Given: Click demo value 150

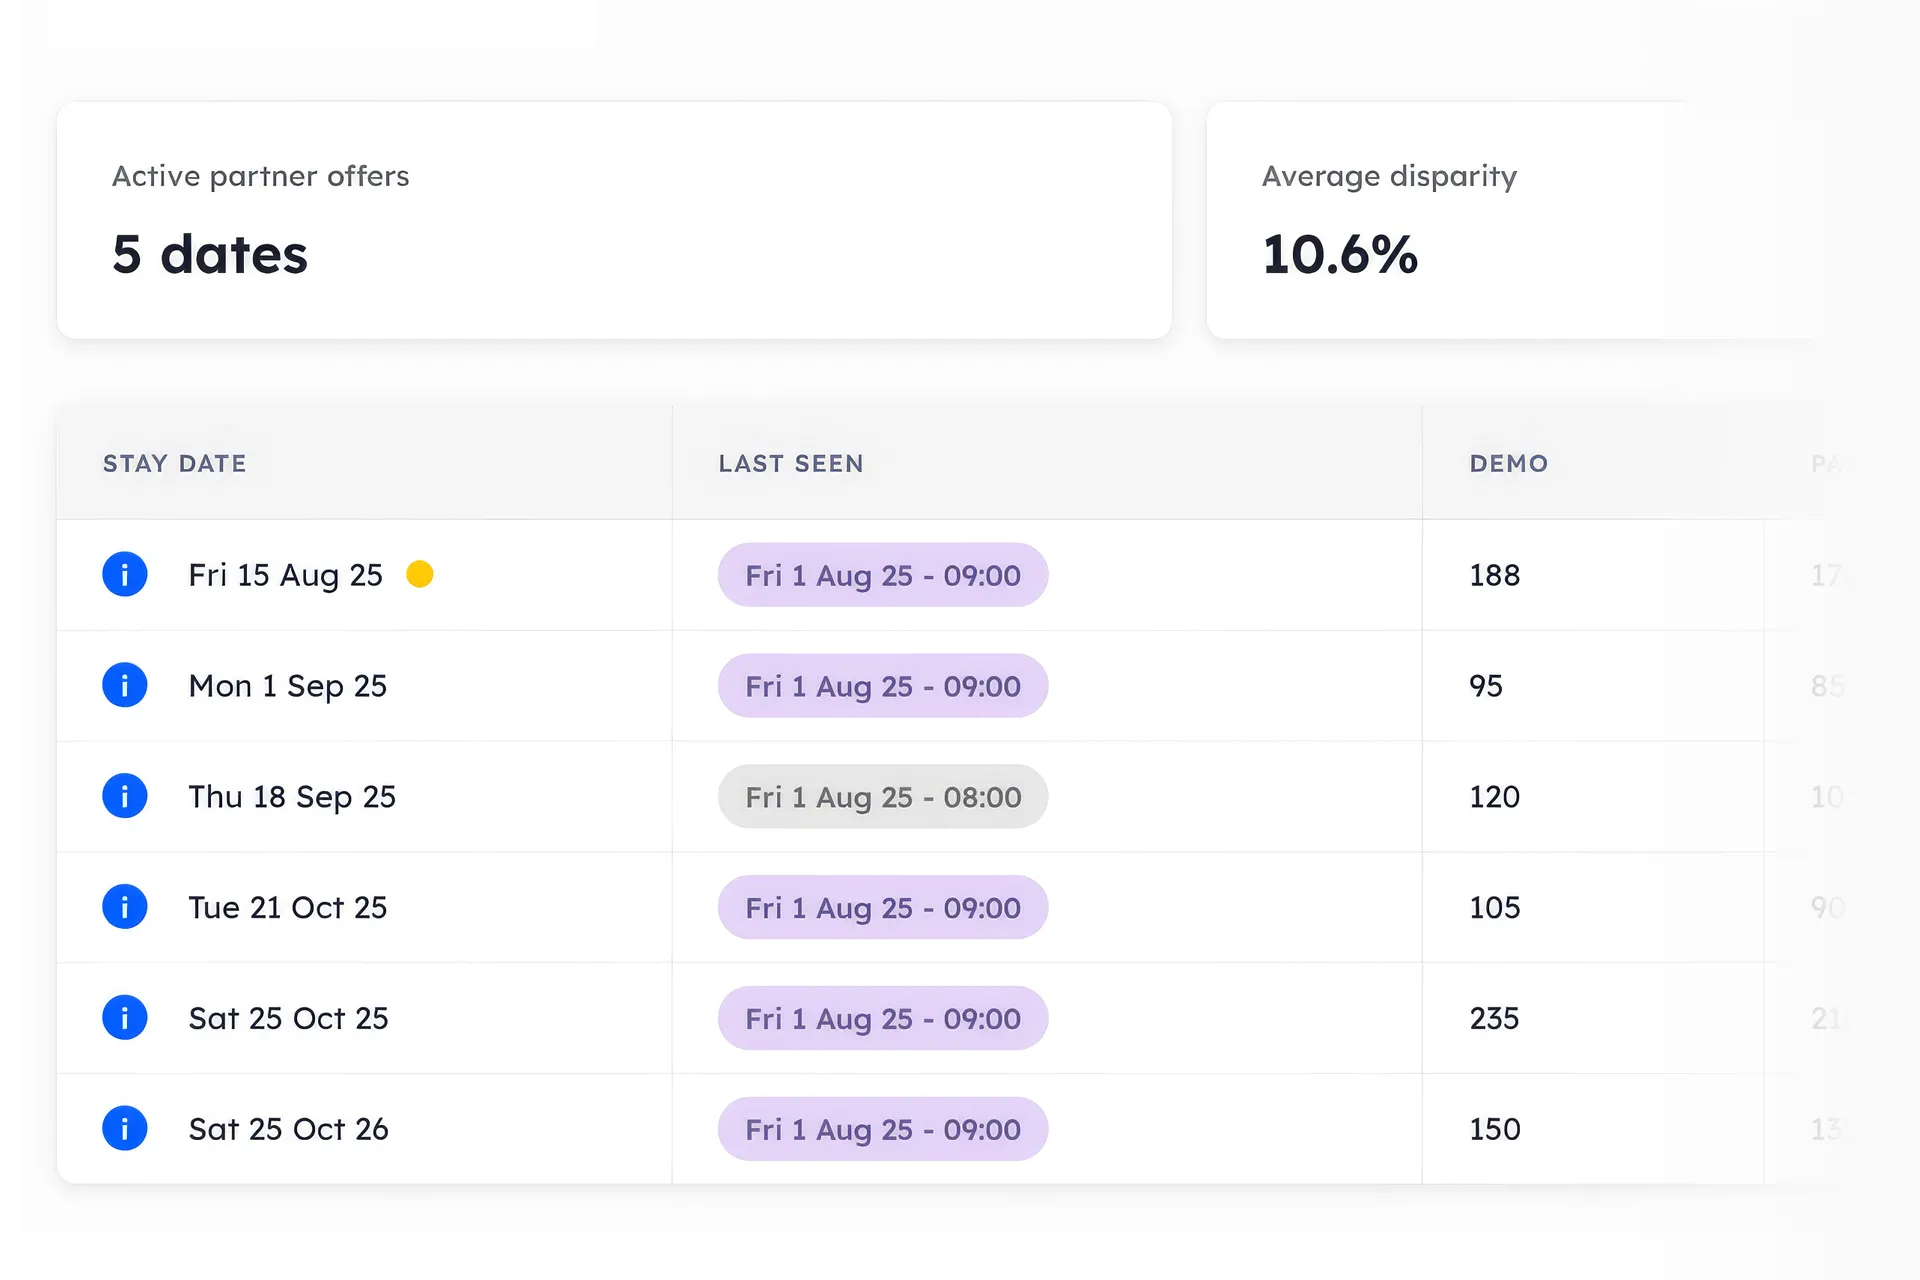Looking at the screenshot, I should [1495, 1129].
